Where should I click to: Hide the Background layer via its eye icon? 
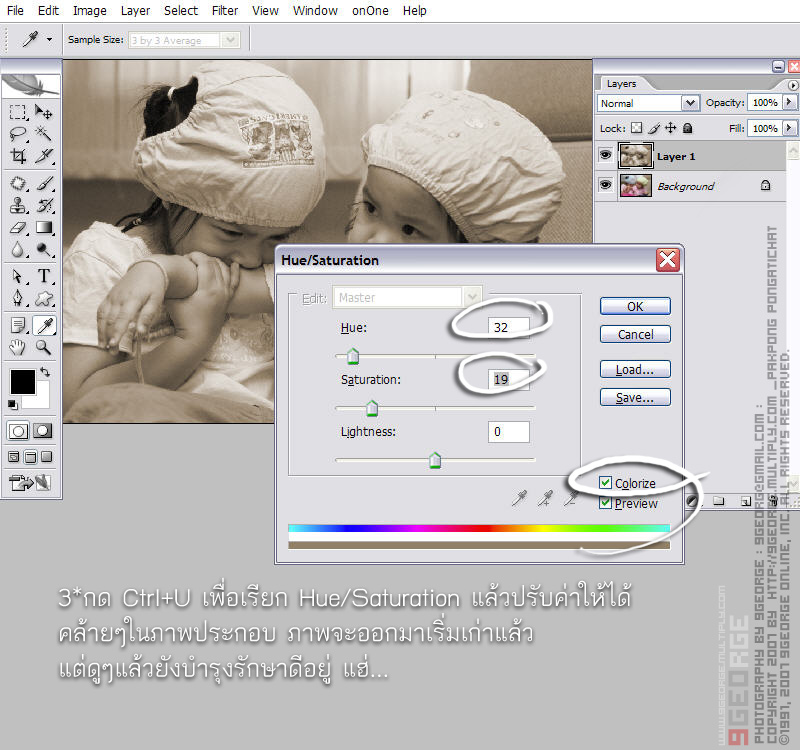coord(606,184)
